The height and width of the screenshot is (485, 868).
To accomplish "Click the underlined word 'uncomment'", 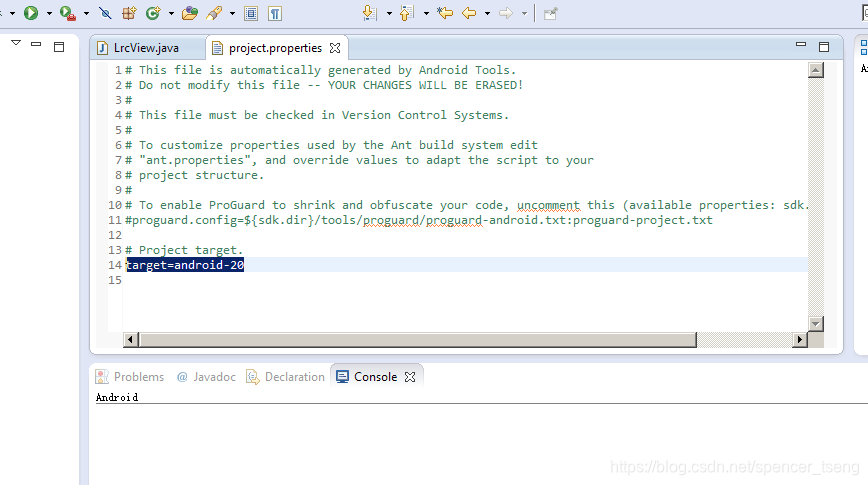I will (549, 205).
